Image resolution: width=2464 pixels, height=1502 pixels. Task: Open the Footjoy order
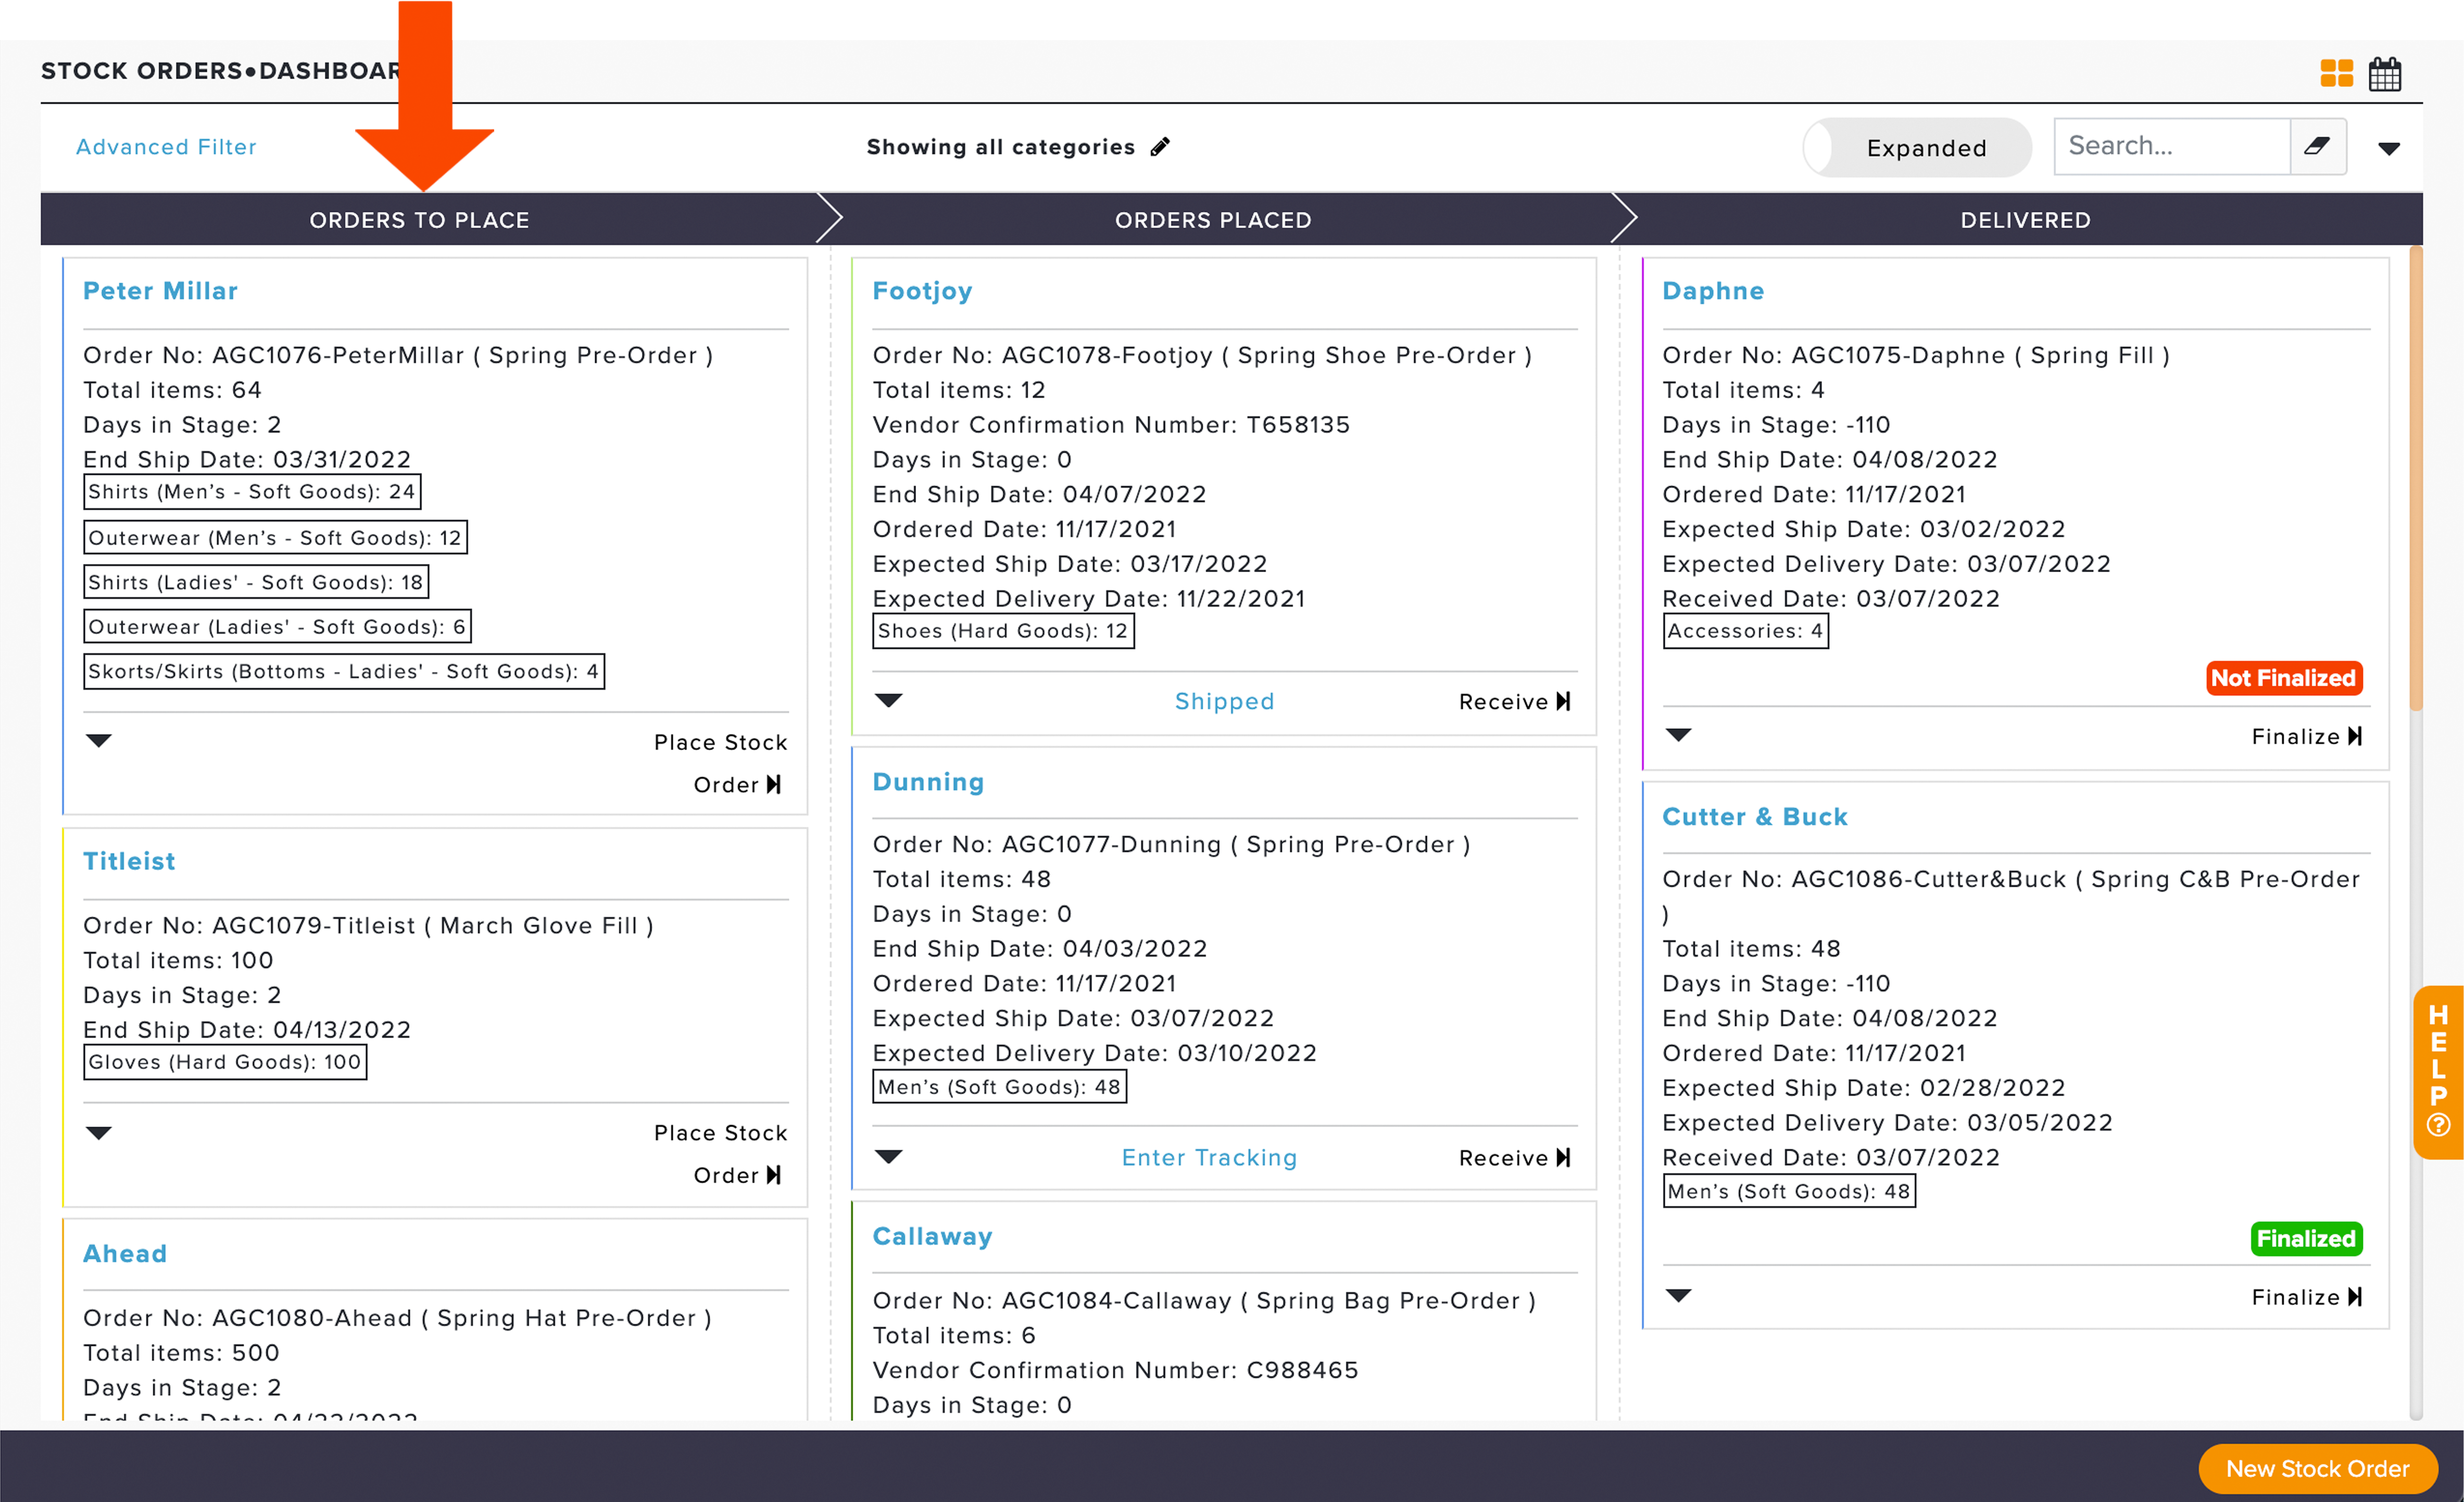[x=922, y=291]
